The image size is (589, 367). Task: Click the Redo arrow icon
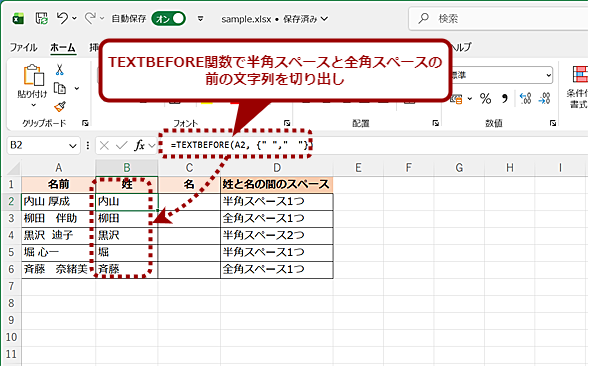90,18
